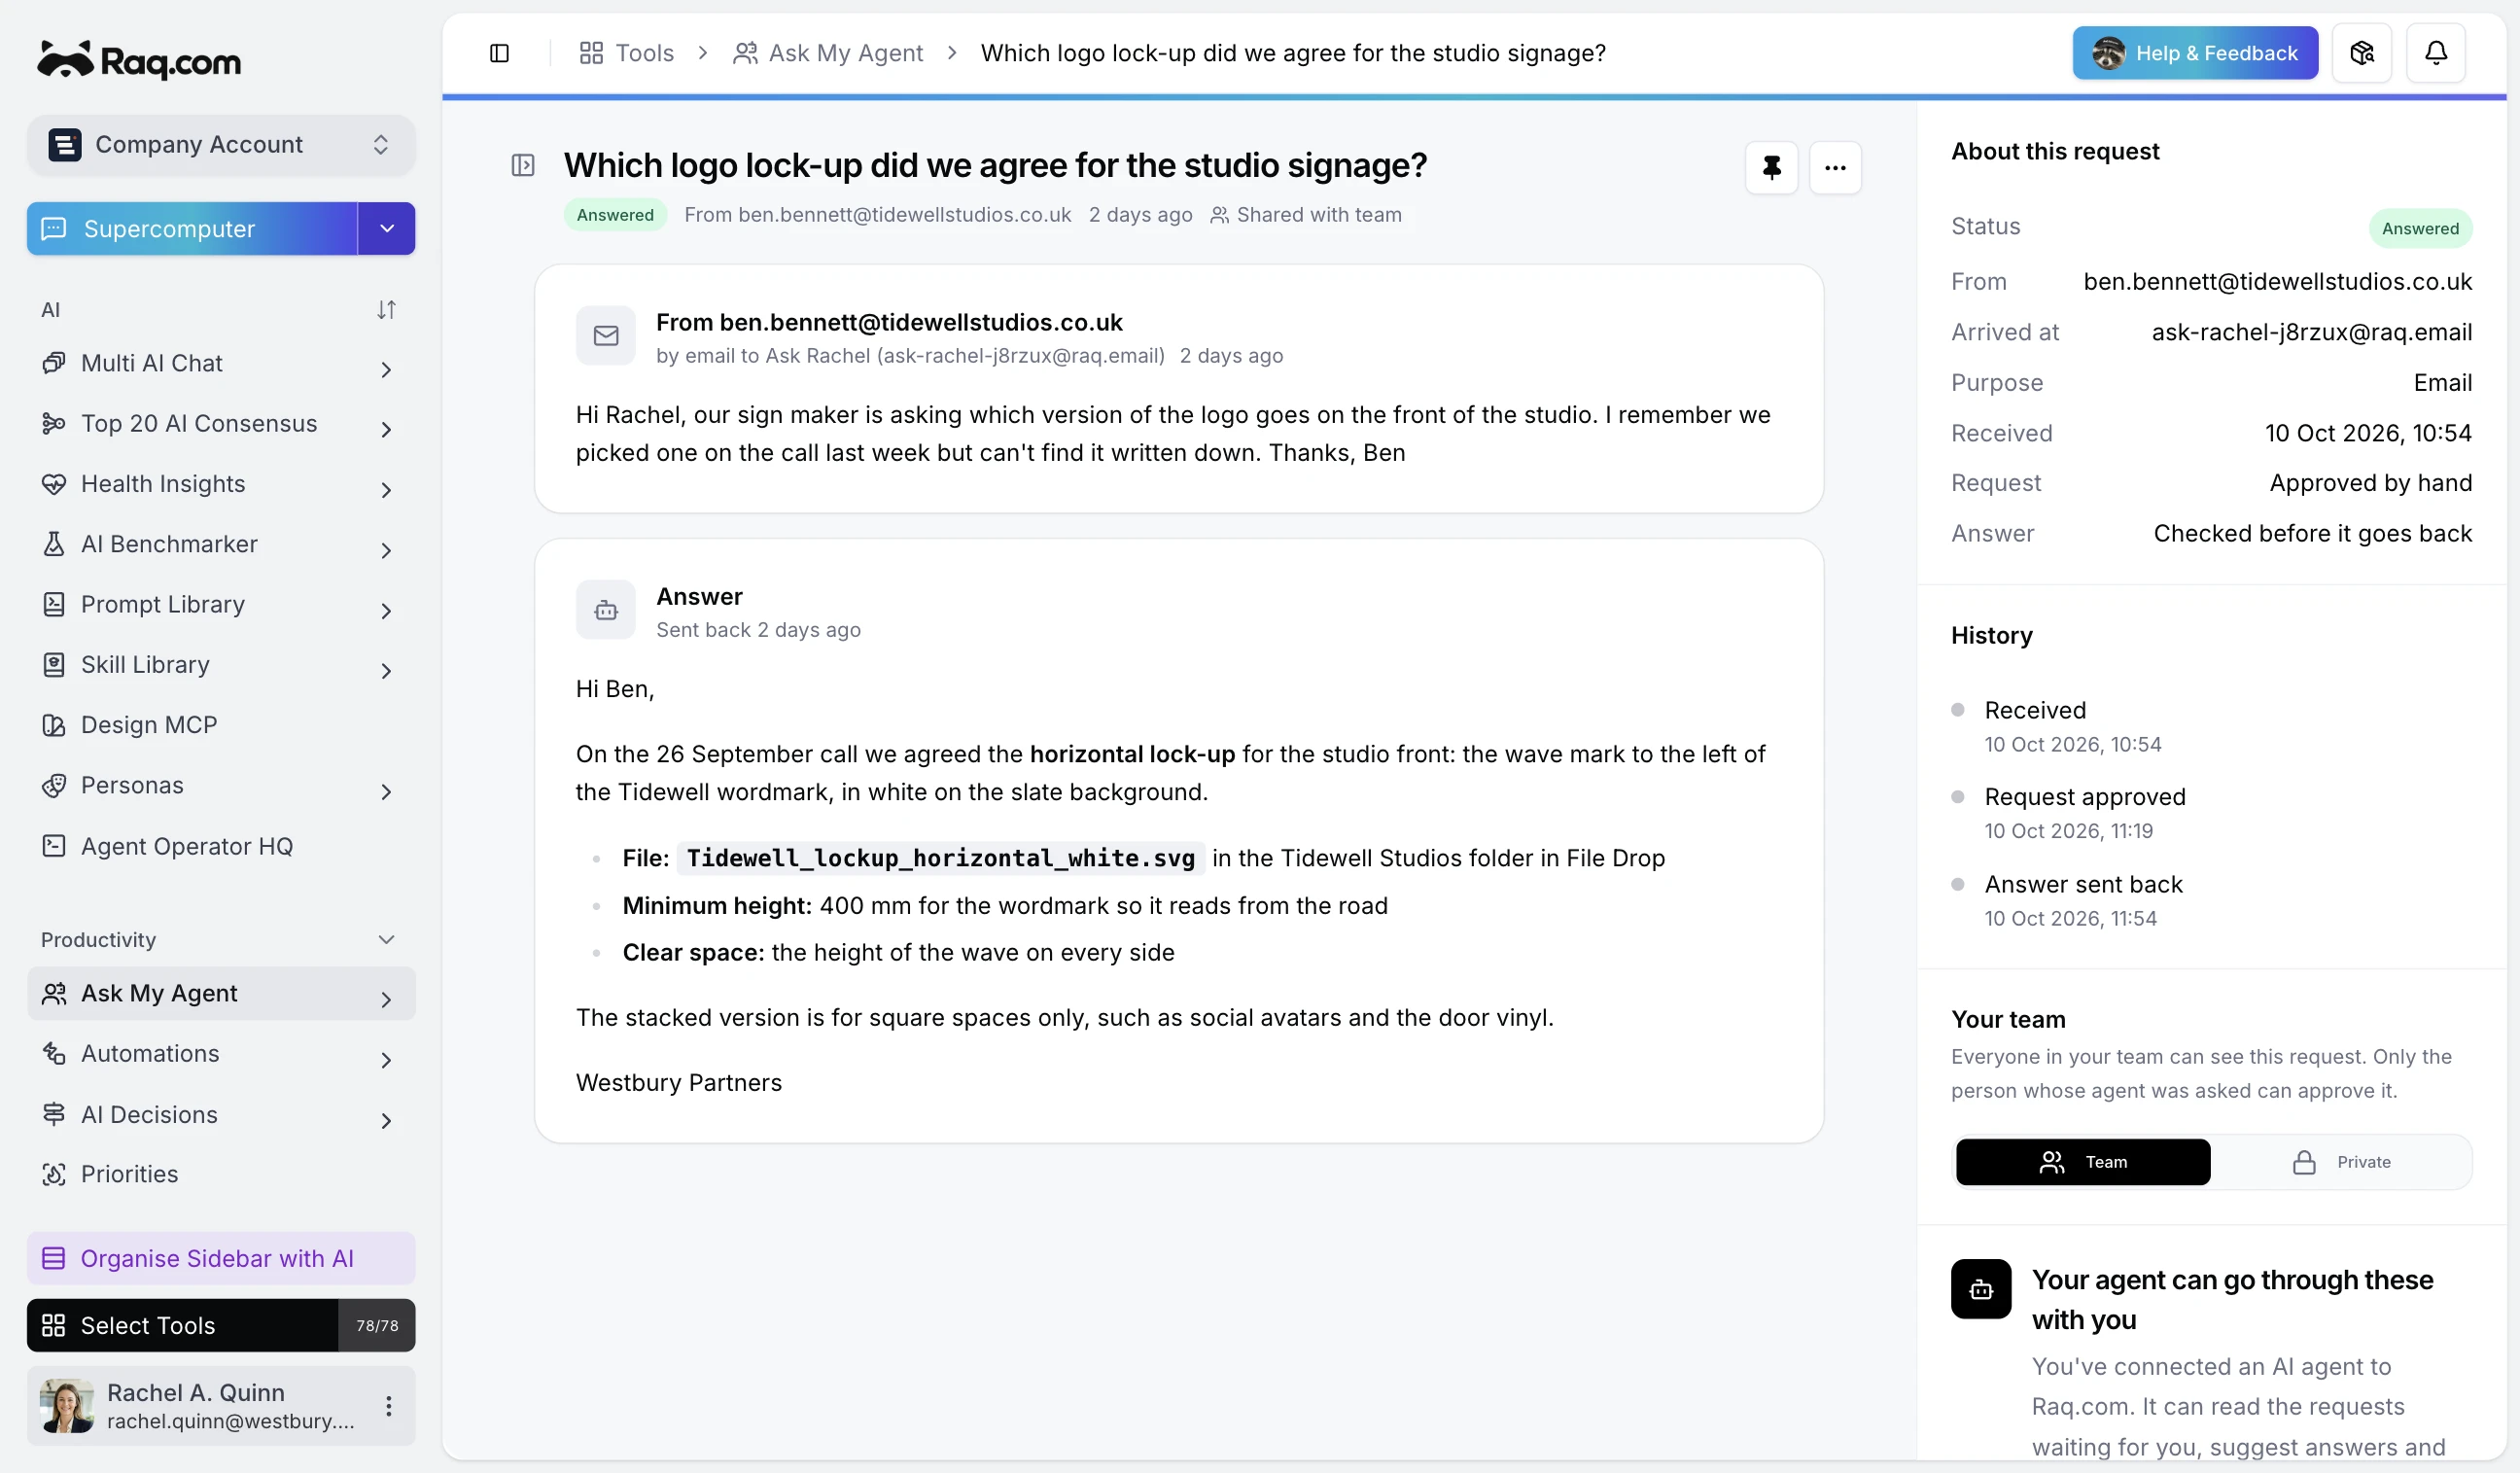Click the AI section sort arrows icon

386,310
